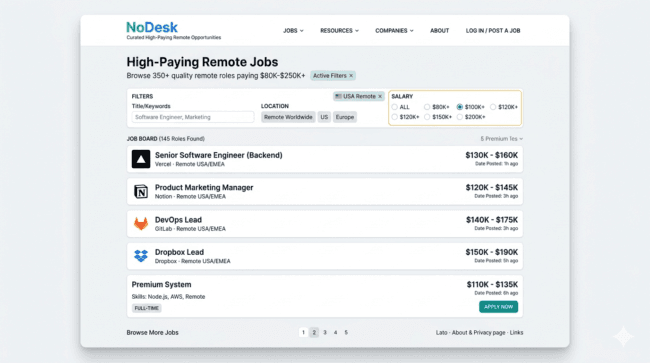Screen dimensions: 650x363
Task: Go to page 4 in pagination
Action: [336, 332]
